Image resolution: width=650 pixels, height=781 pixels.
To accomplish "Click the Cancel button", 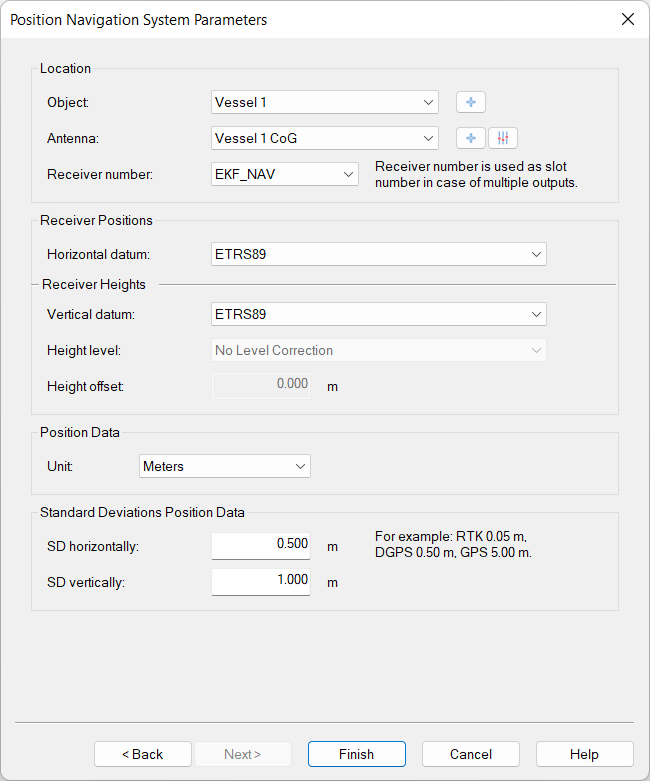I will click(x=470, y=754).
